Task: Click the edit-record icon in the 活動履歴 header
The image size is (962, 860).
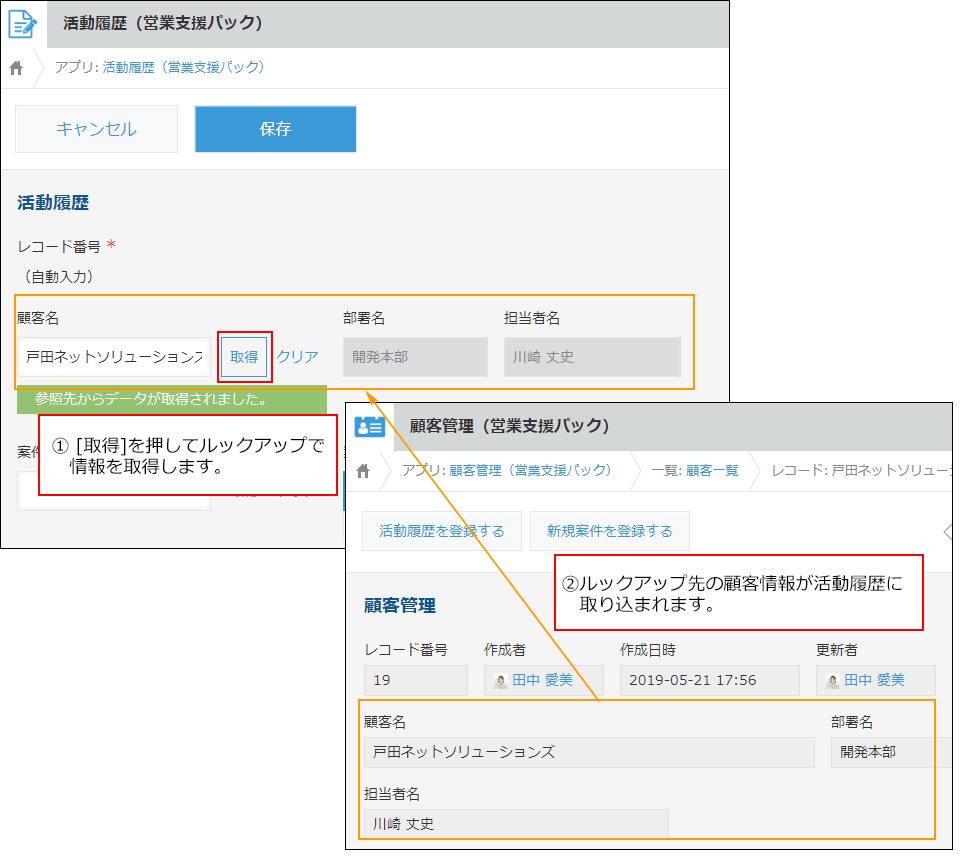Action: pos(23,24)
